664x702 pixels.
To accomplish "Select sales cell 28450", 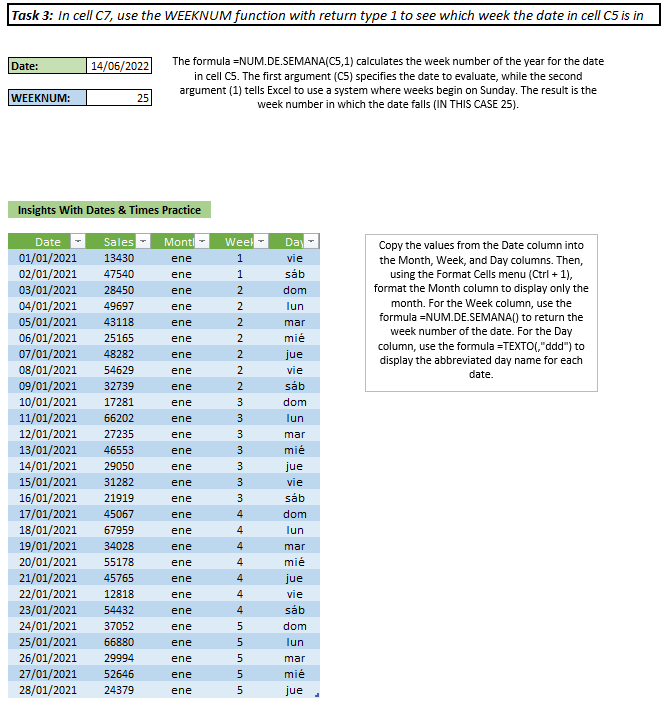I will (x=118, y=290).
